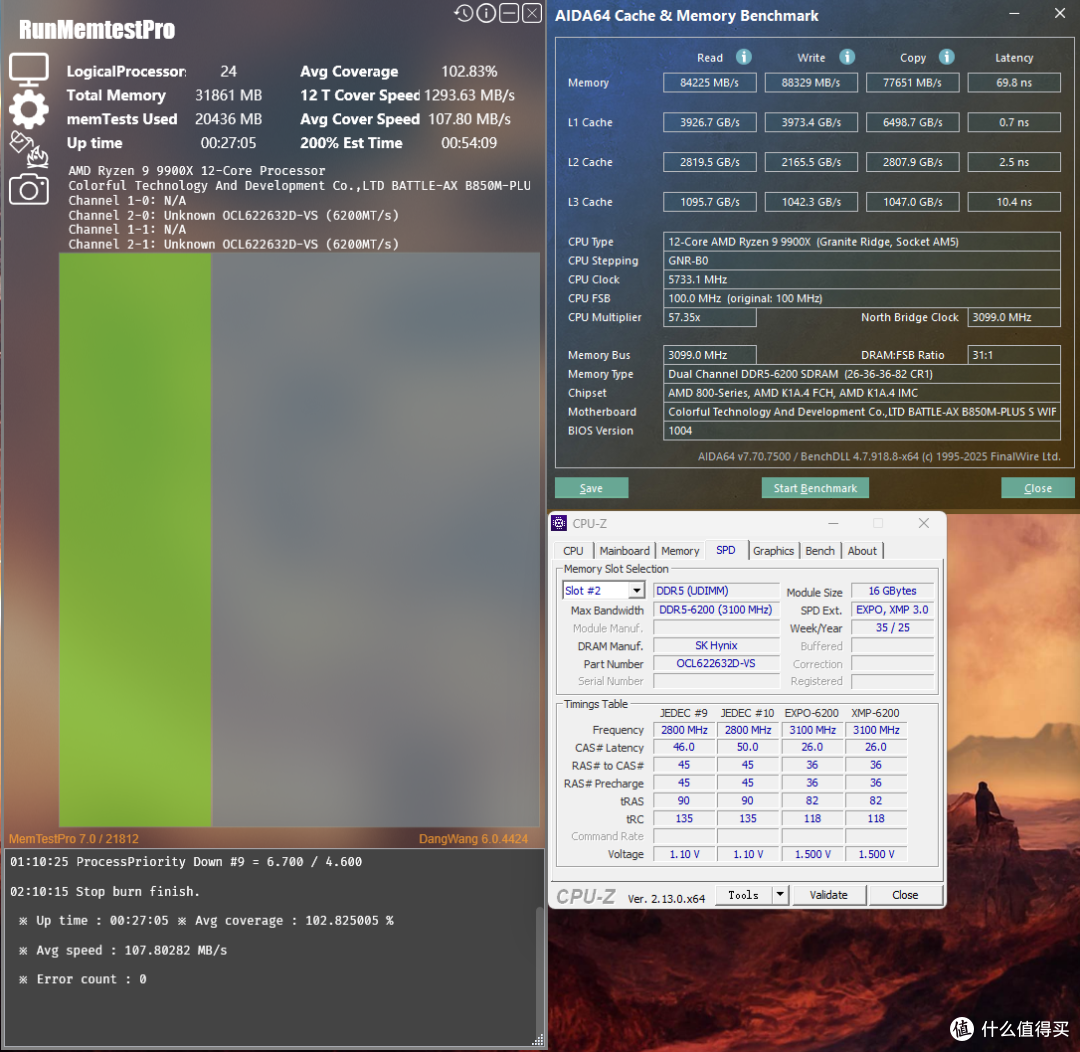Open the About tab in CPU-Z
Image resolution: width=1080 pixels, height=1052 pixels.
pos(862,551)
